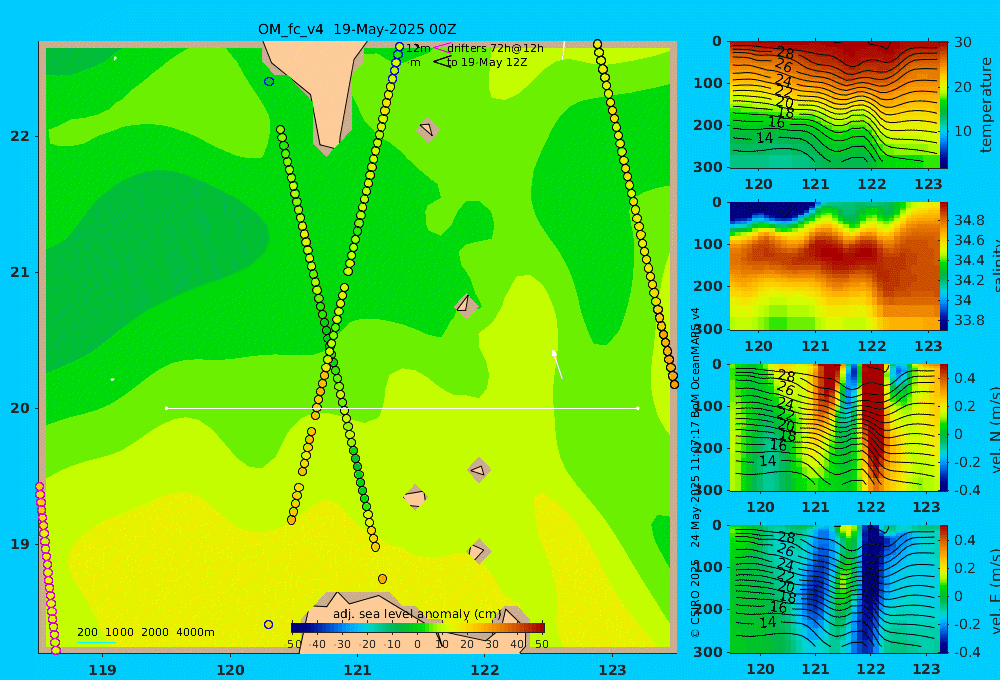Viewport: 1000px width, 680px height.
Task: Click the island diamond marker near 19N 122E
Action: [x=478, y=551]
